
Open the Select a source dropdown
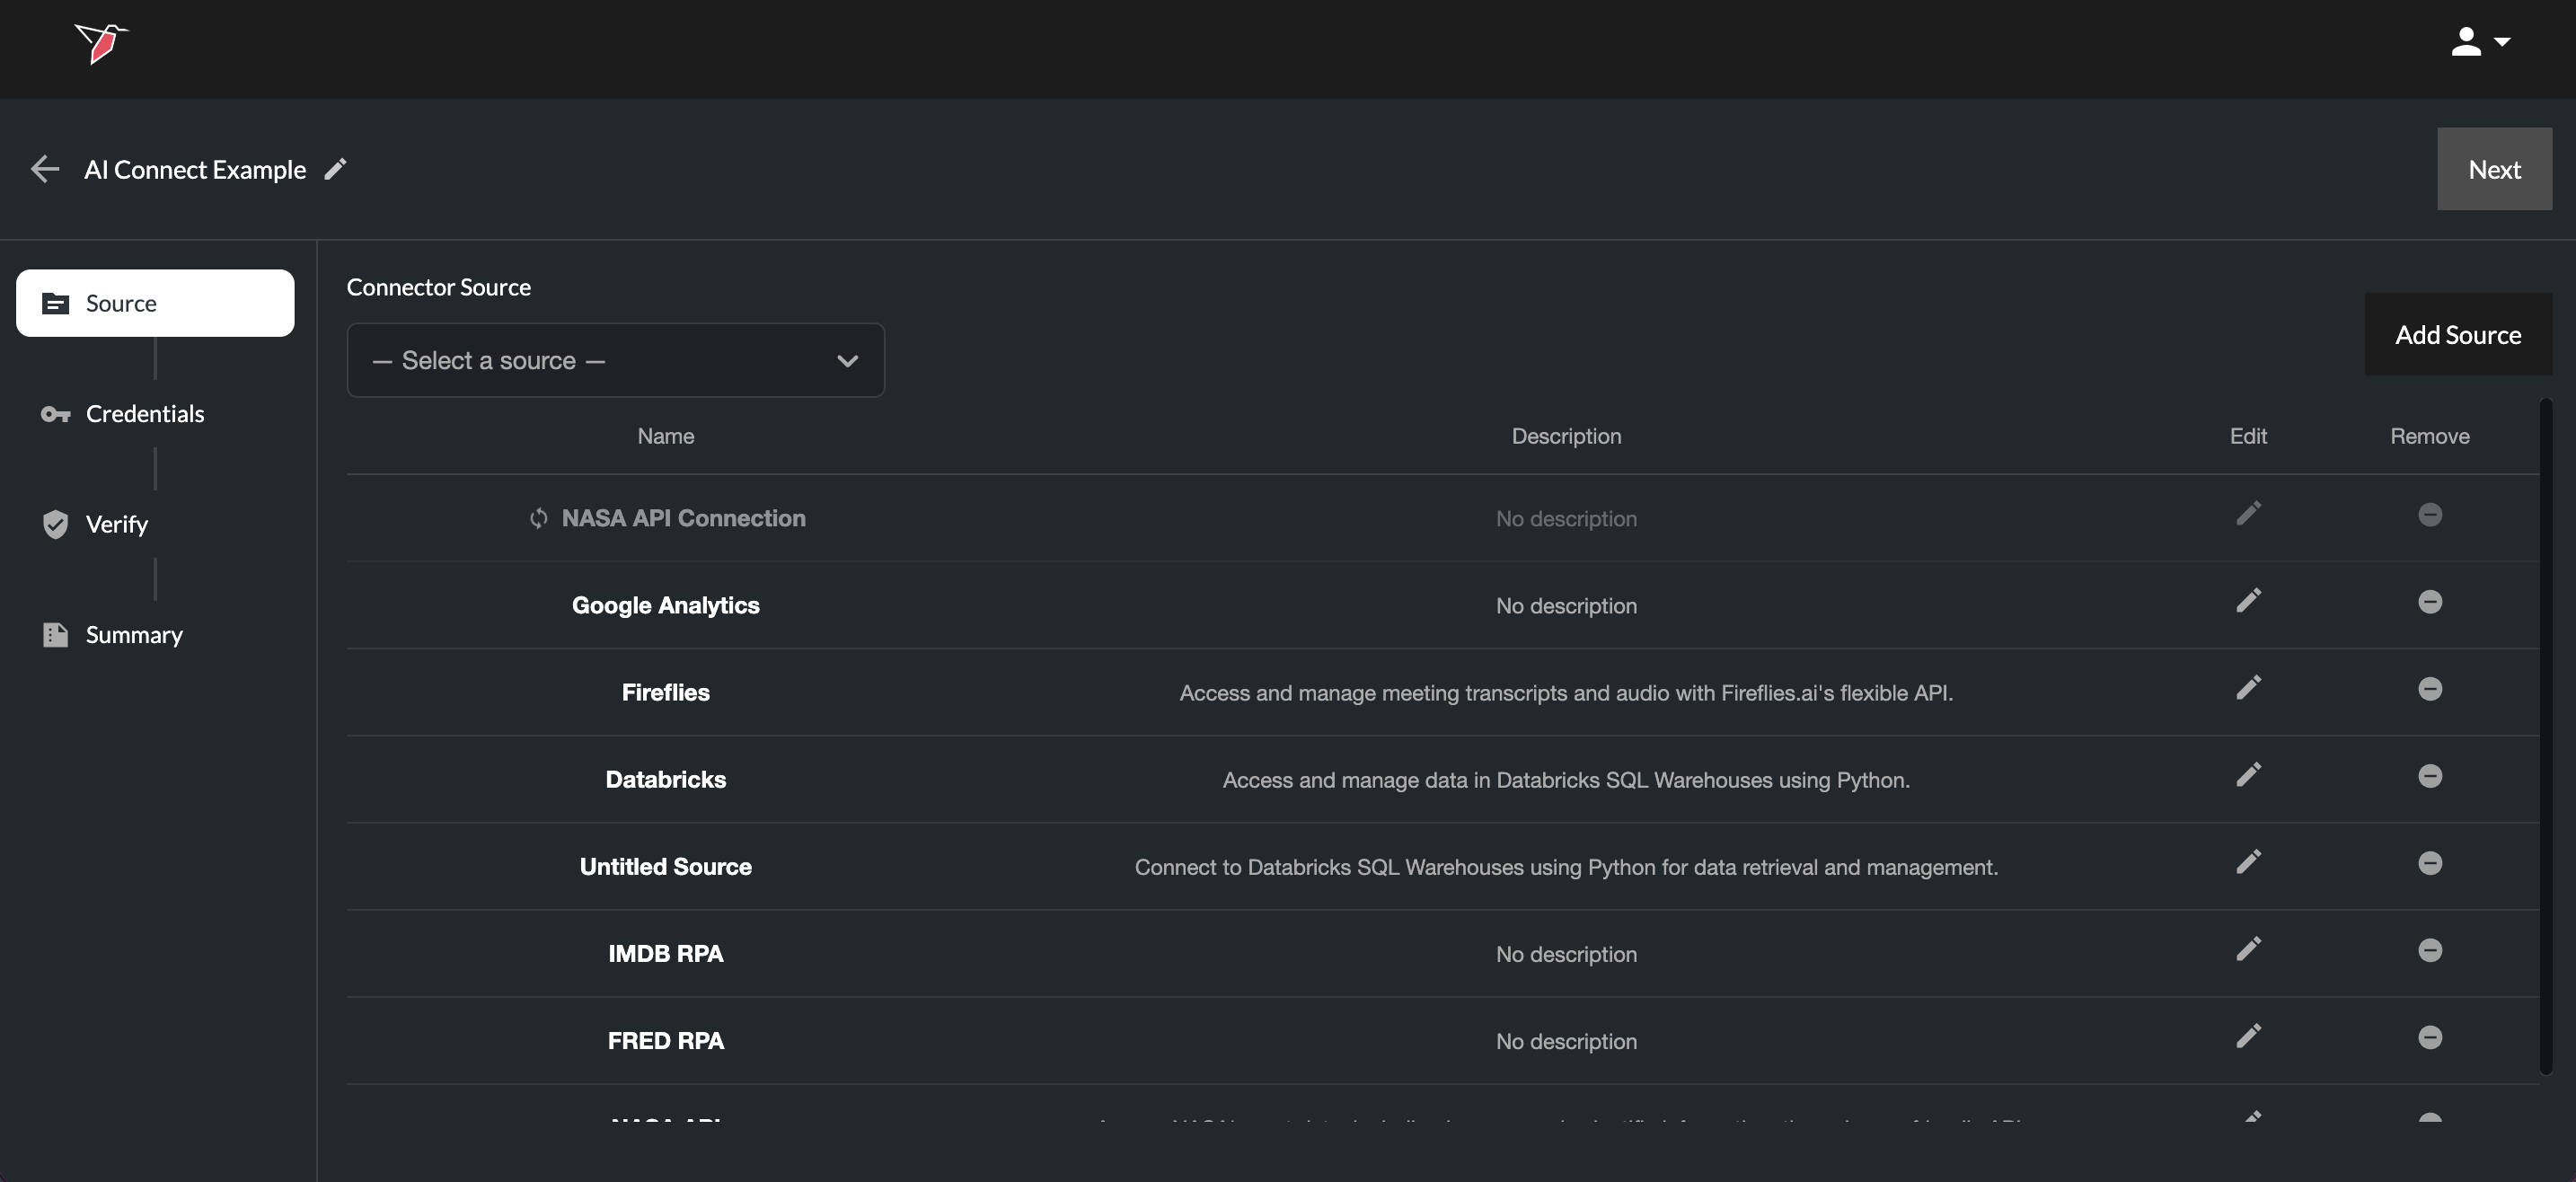point(615,360)
